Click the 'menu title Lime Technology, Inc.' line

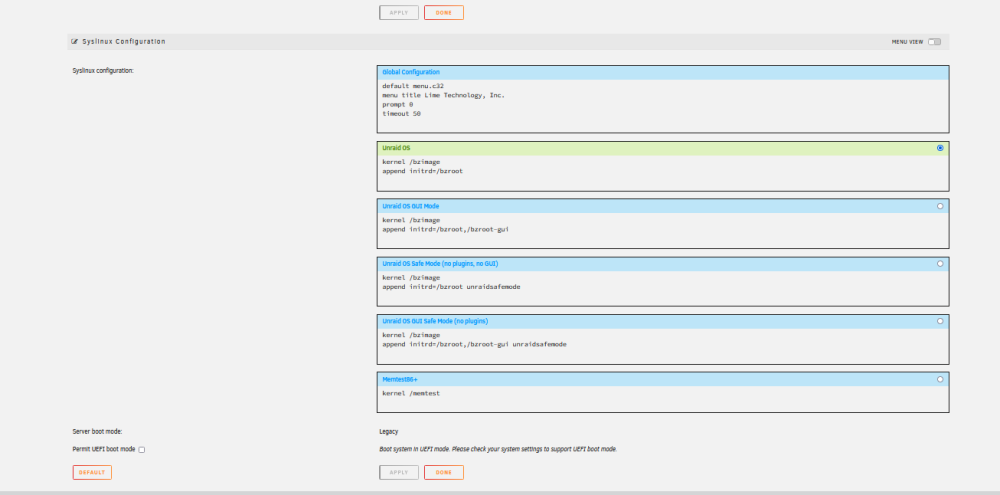(x=443, y=95)
